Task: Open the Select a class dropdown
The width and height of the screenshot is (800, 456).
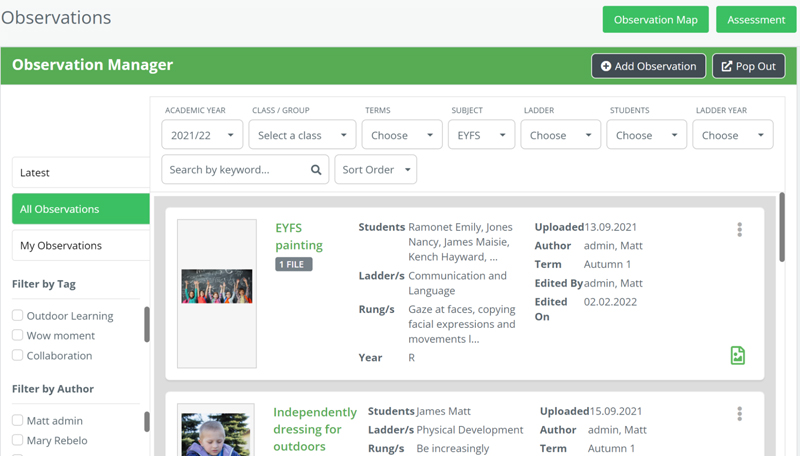Action: [302, 135]
